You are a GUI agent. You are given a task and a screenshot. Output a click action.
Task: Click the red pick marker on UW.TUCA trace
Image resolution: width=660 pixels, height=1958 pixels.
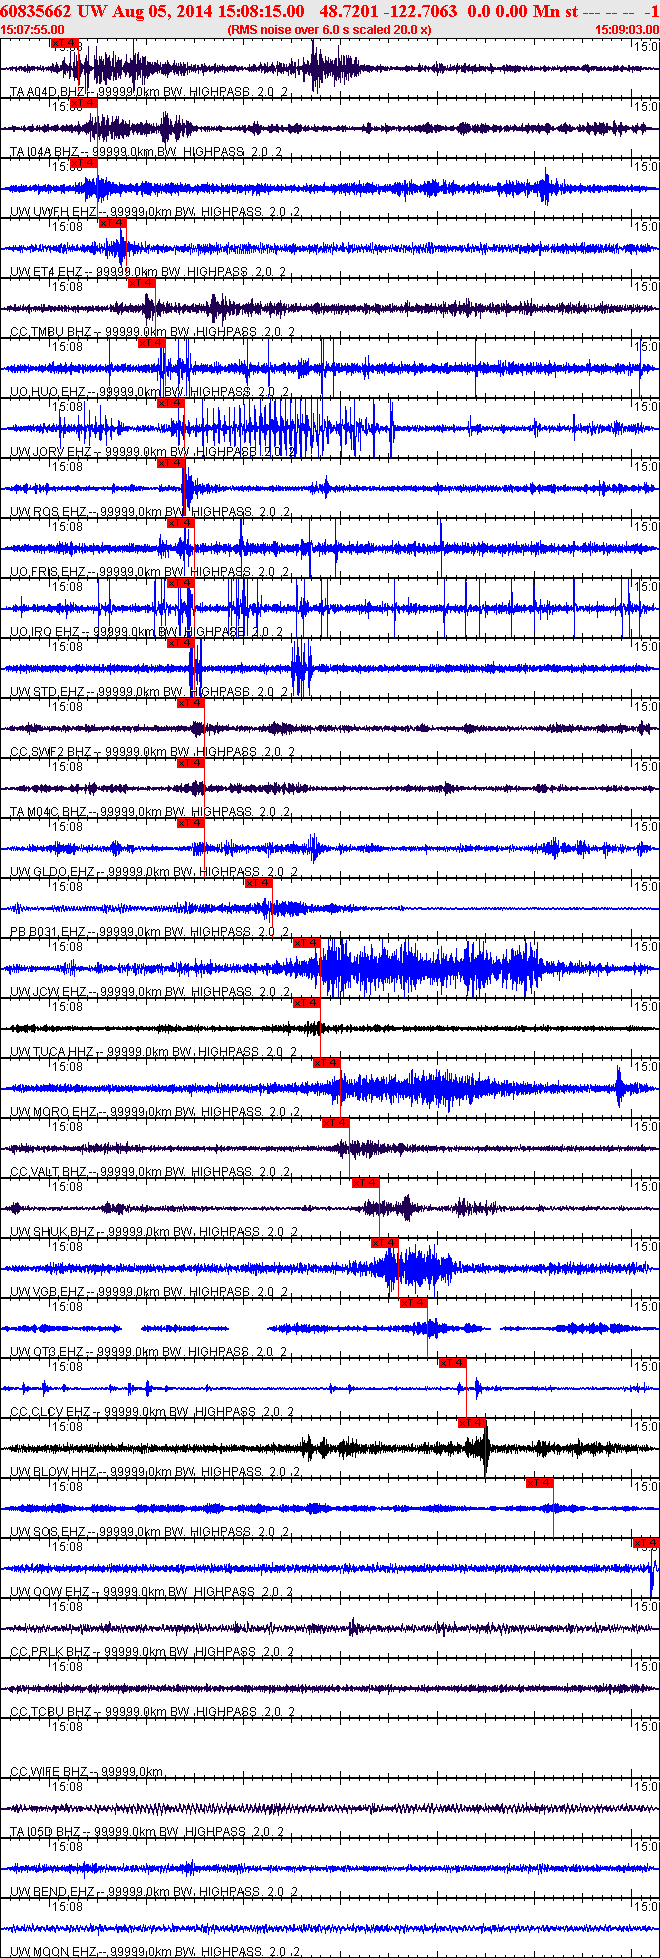tap(307, 1003)
